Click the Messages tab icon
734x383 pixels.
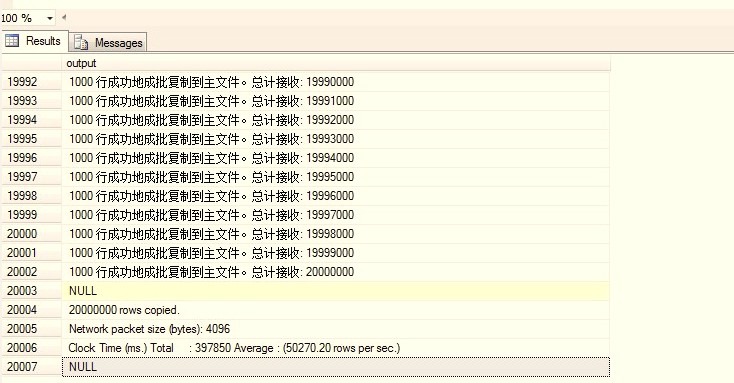[81, 43]
